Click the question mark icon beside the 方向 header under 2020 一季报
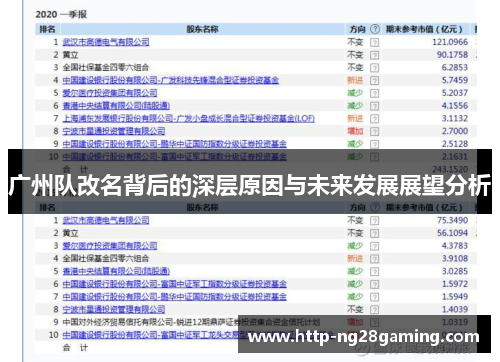Viewport: 500px width, 362px height. pos(375,29)
